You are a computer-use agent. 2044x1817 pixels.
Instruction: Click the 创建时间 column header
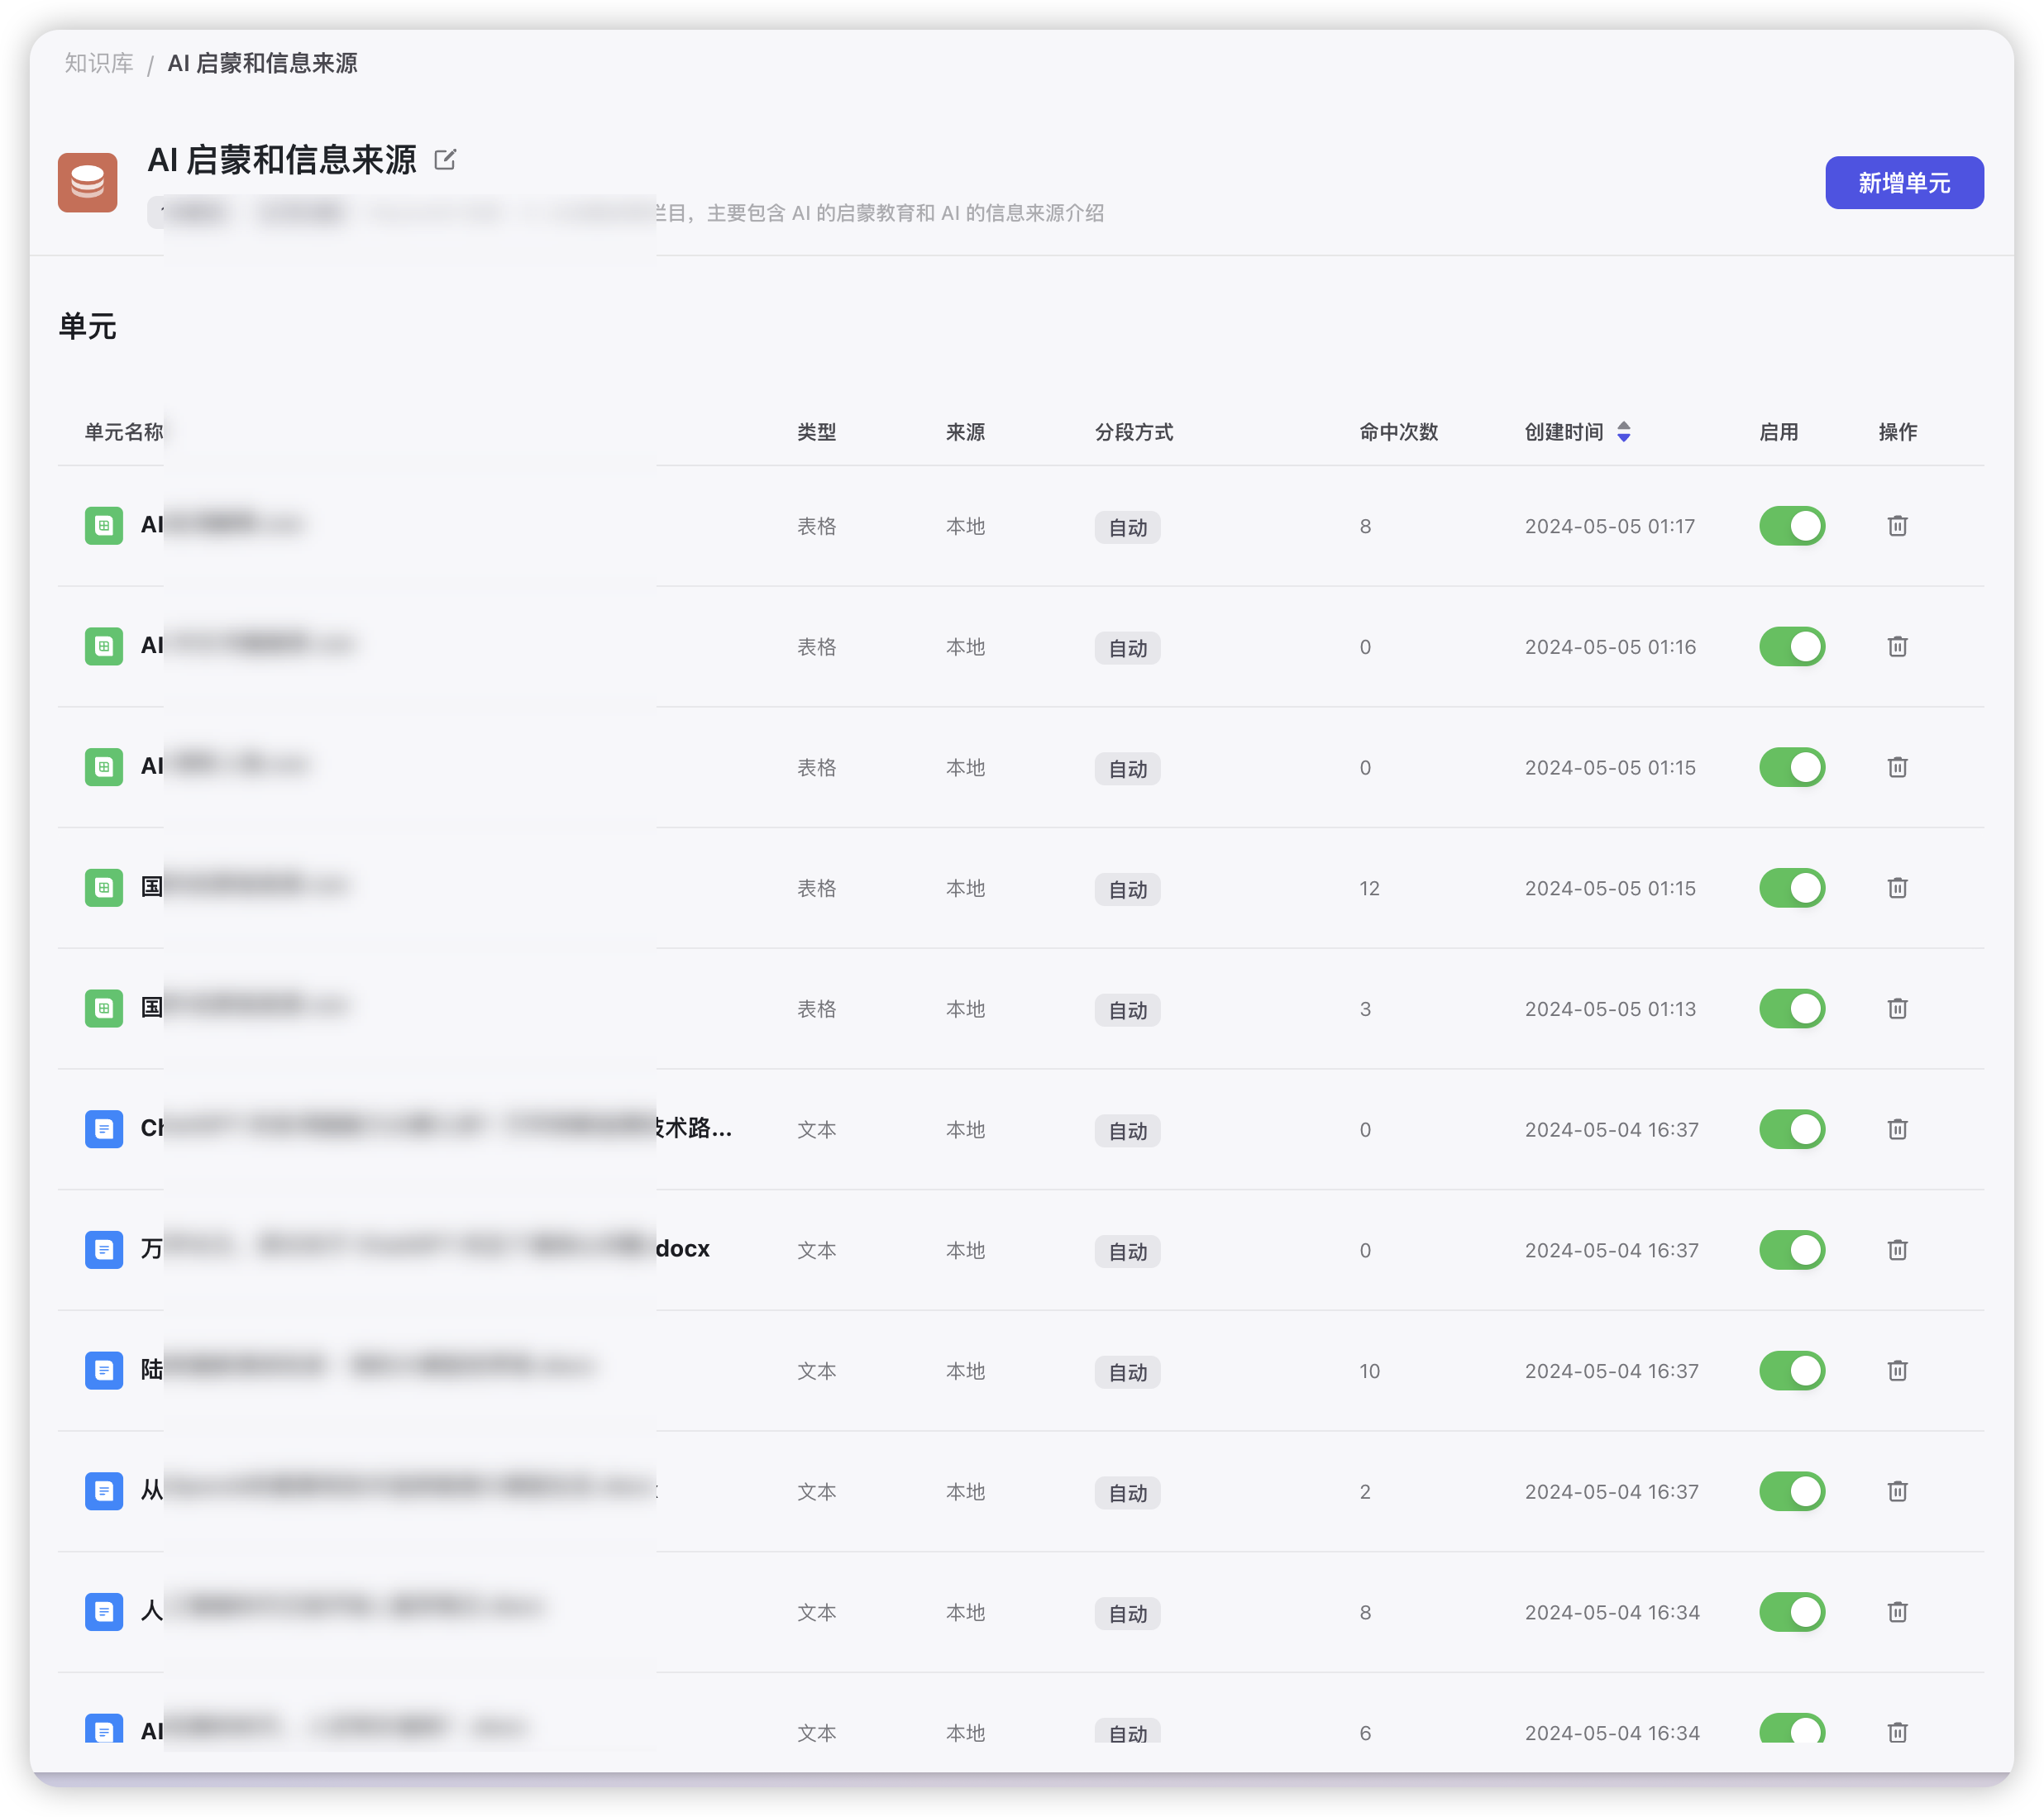(x=1563, y=432)
